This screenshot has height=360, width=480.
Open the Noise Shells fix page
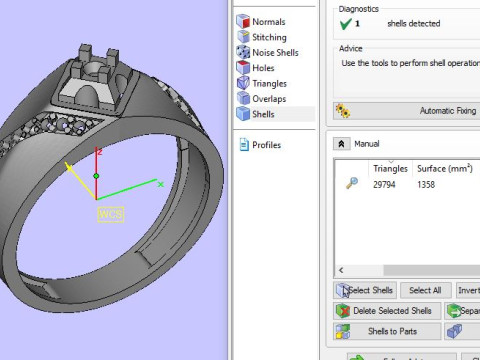268,52
